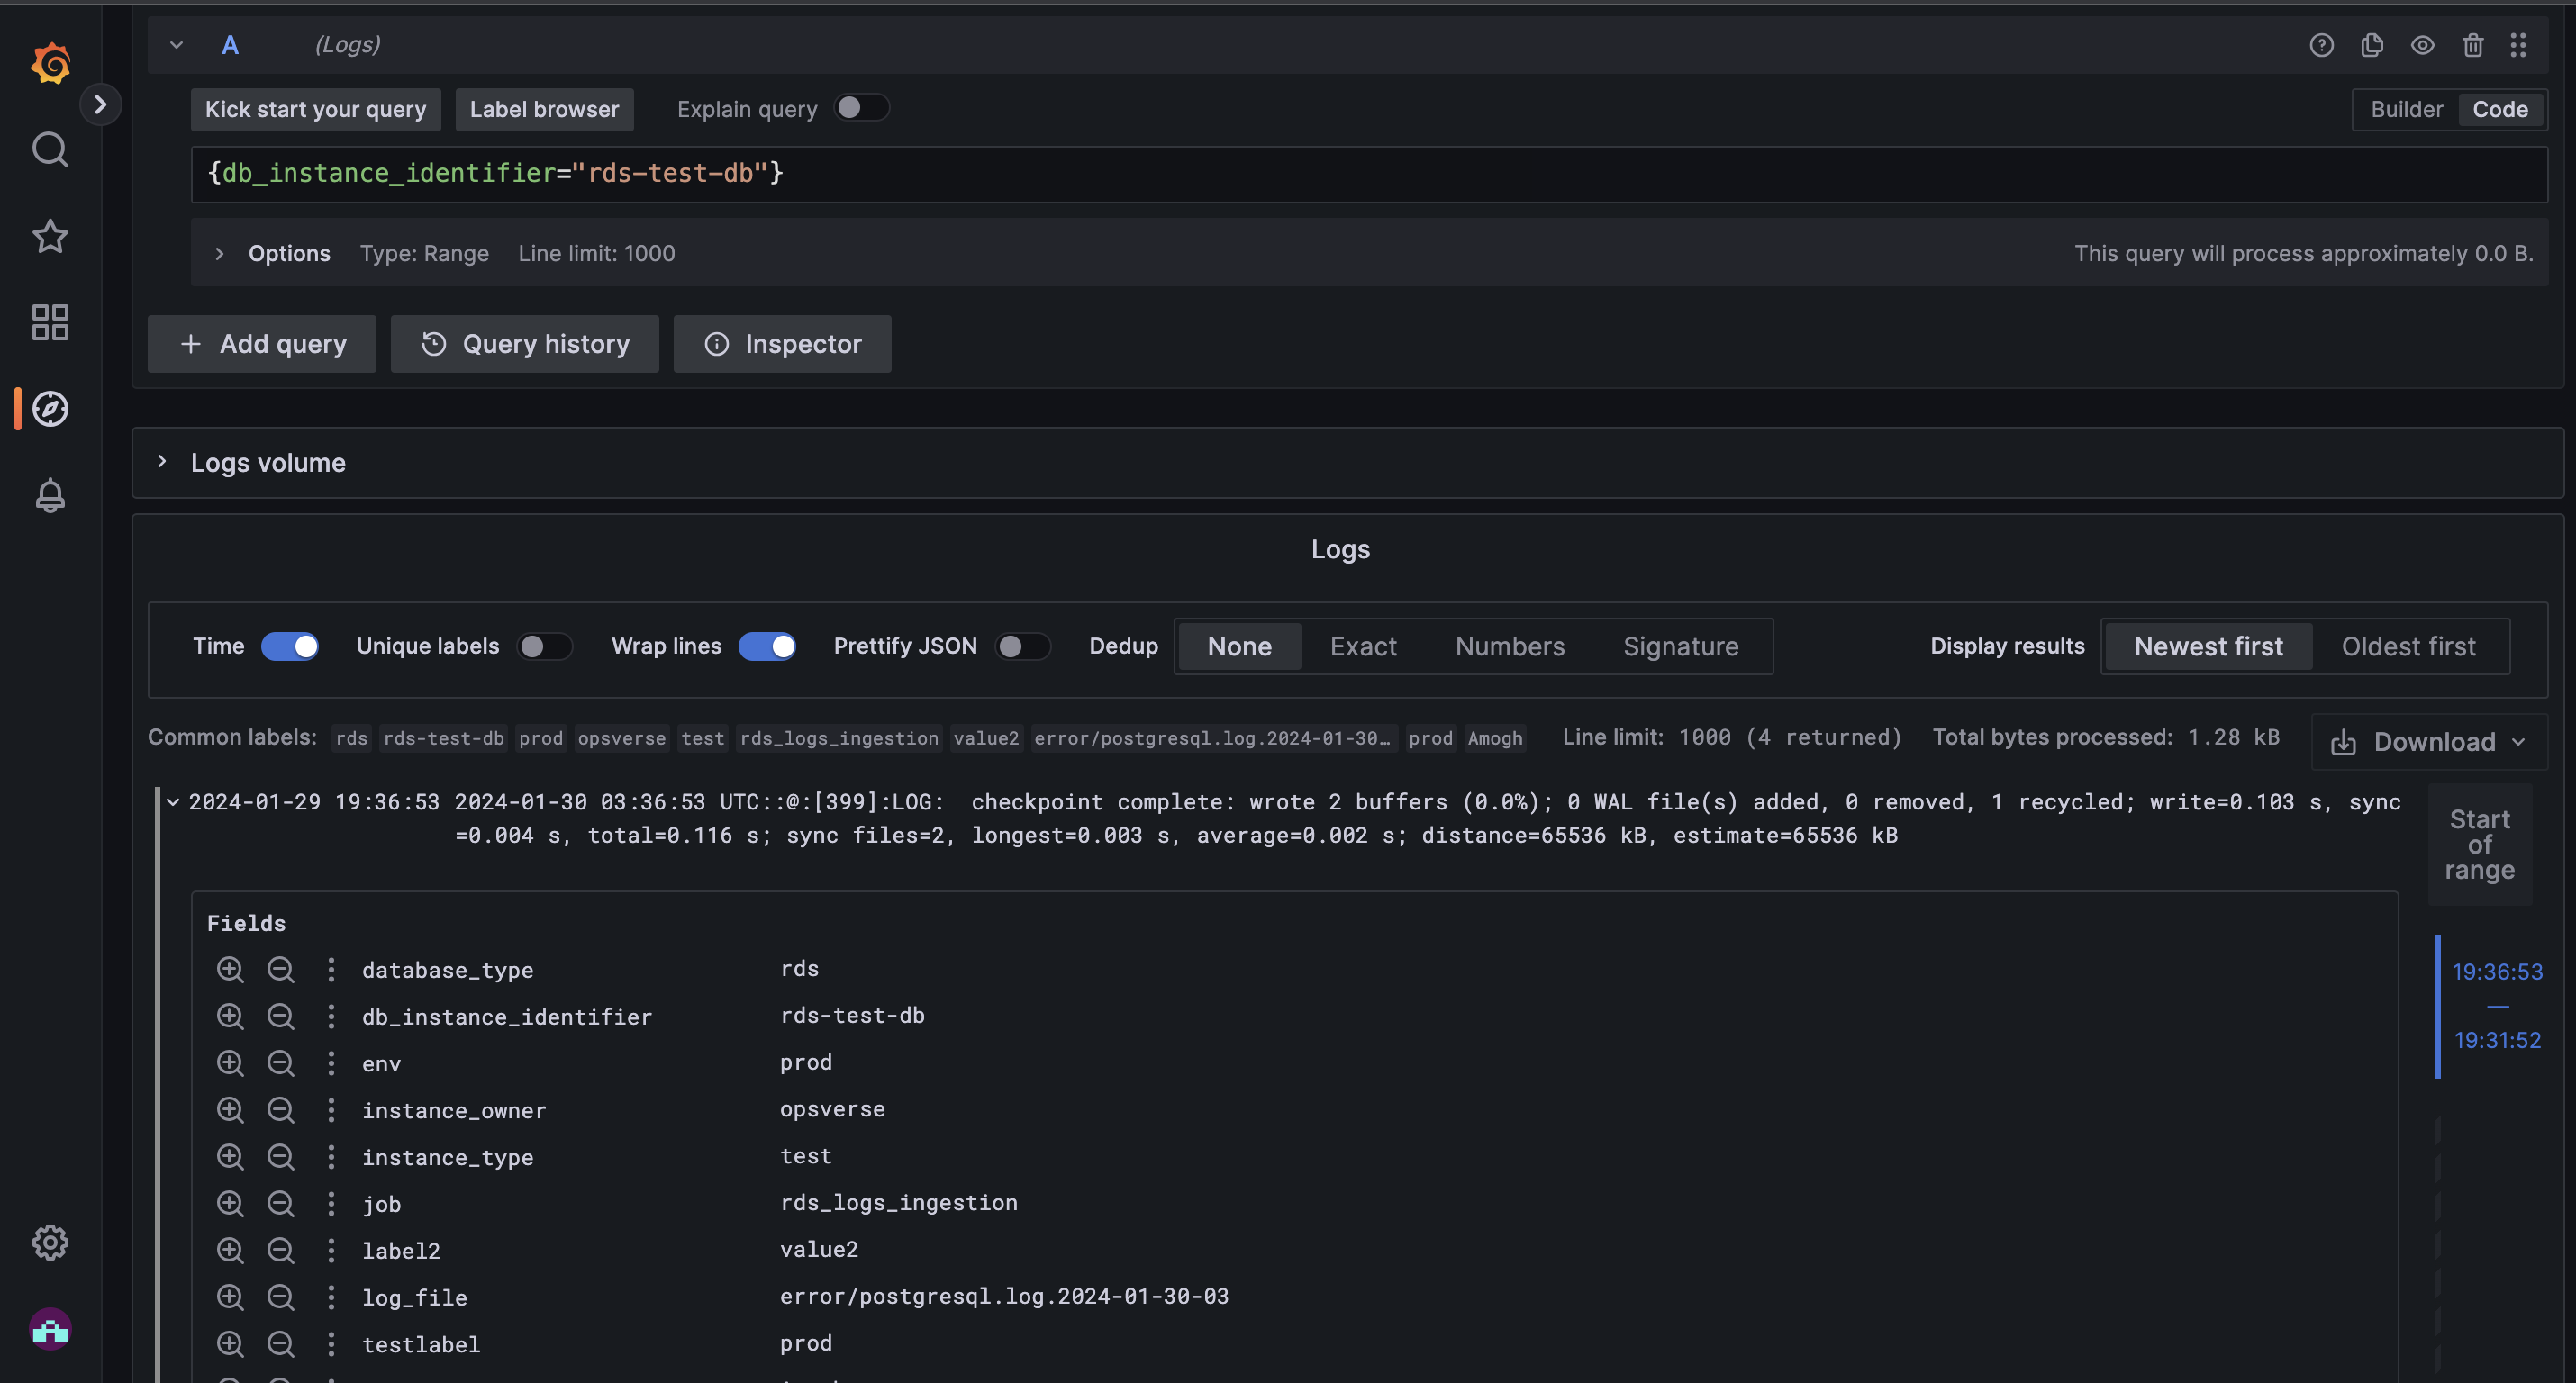Click the Query history button
This screenshot has height=1383, width=2576.
click(x=525, y=344)
